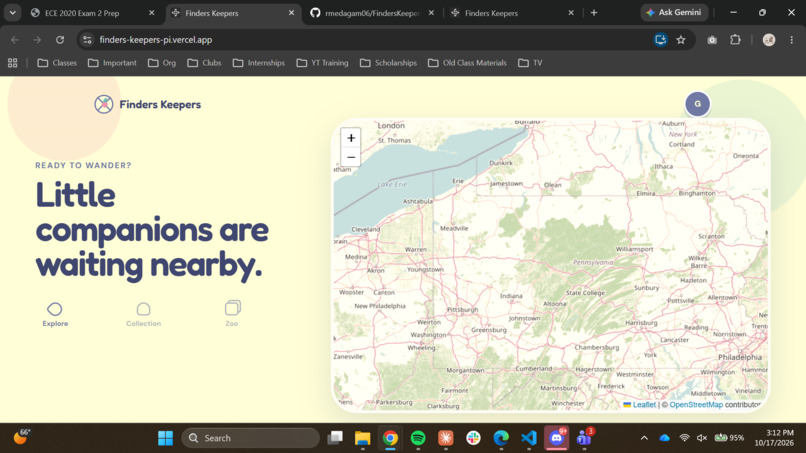Open the clock showing 3:12 PM
The image size is (806, 453).
(x=774, y=438)
